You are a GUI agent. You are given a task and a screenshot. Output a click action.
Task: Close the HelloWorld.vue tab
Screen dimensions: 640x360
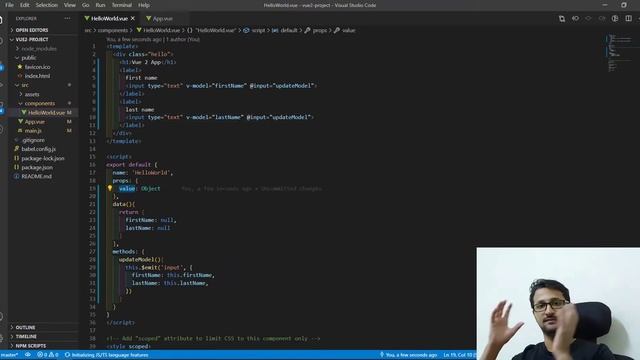point(133,19)
